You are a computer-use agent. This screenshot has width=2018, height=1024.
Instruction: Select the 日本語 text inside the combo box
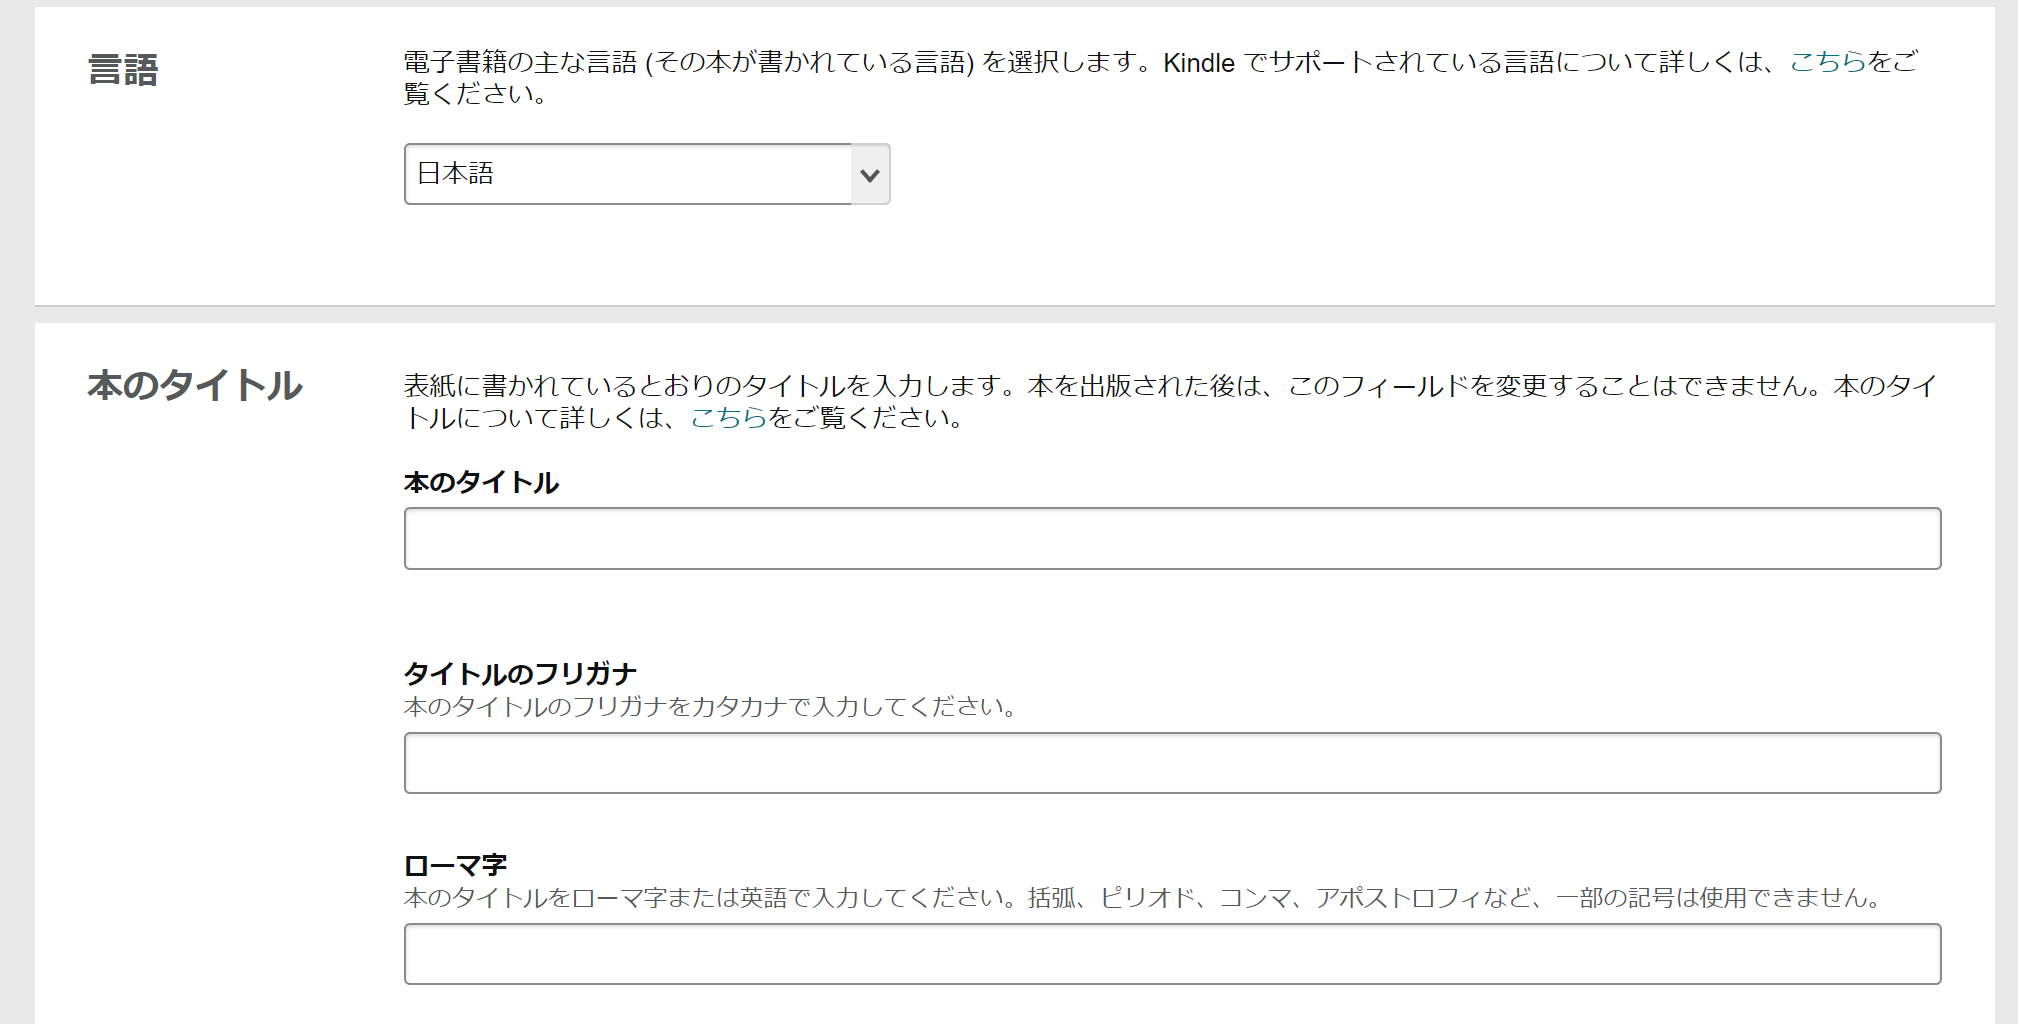coord(456,174)
